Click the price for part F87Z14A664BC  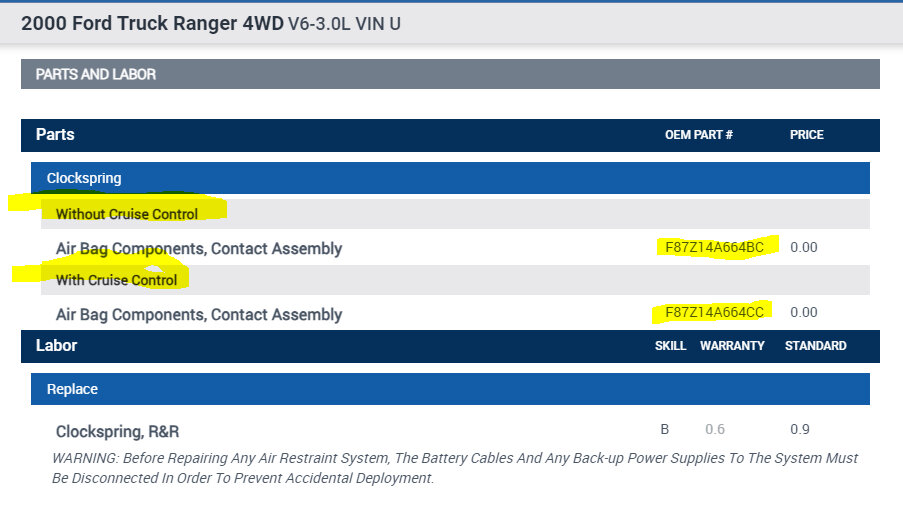coord(803,247)
